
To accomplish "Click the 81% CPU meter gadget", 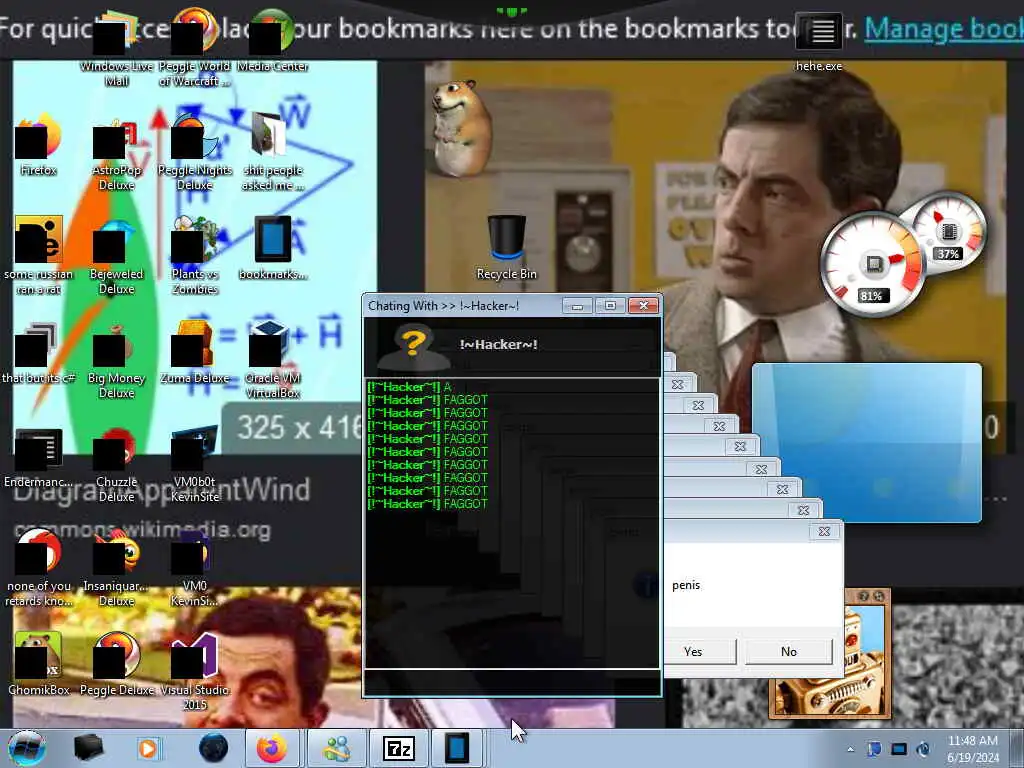I will point(873,264).
